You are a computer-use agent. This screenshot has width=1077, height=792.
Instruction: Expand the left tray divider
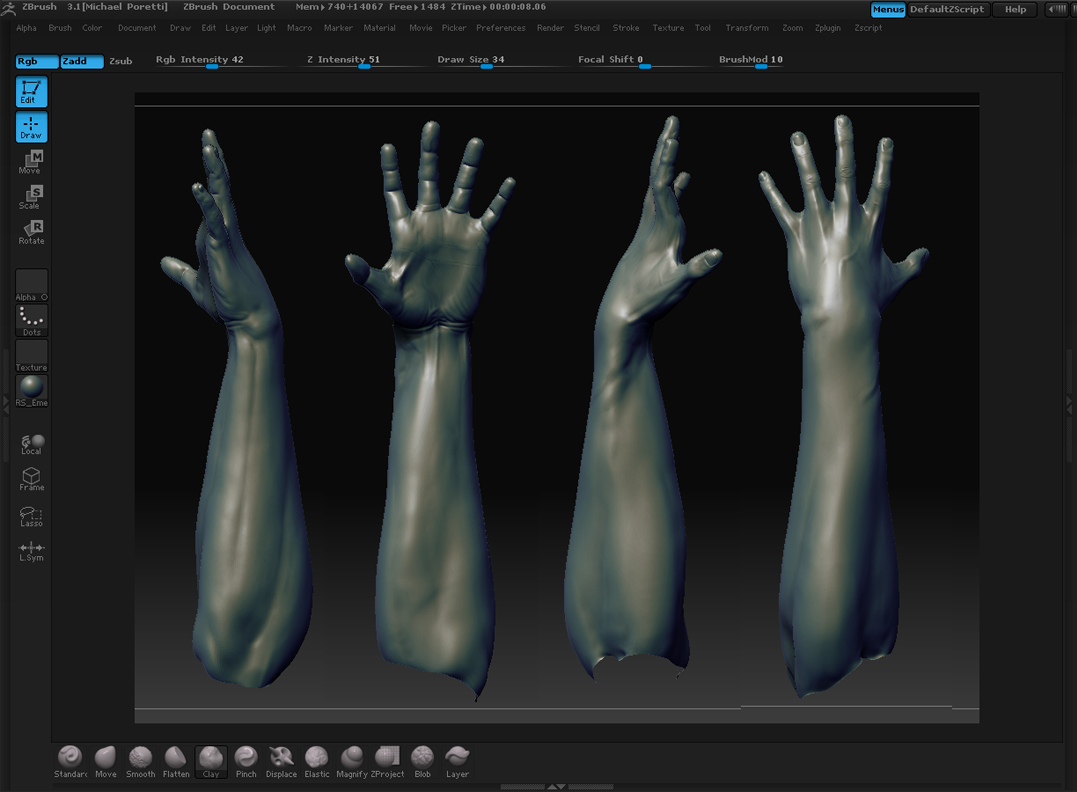pos(6,405)
